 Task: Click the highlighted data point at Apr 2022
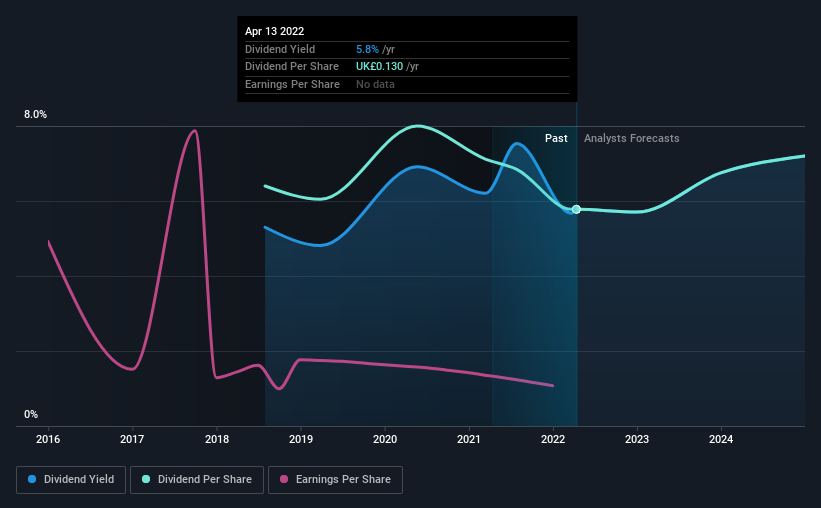576,209
